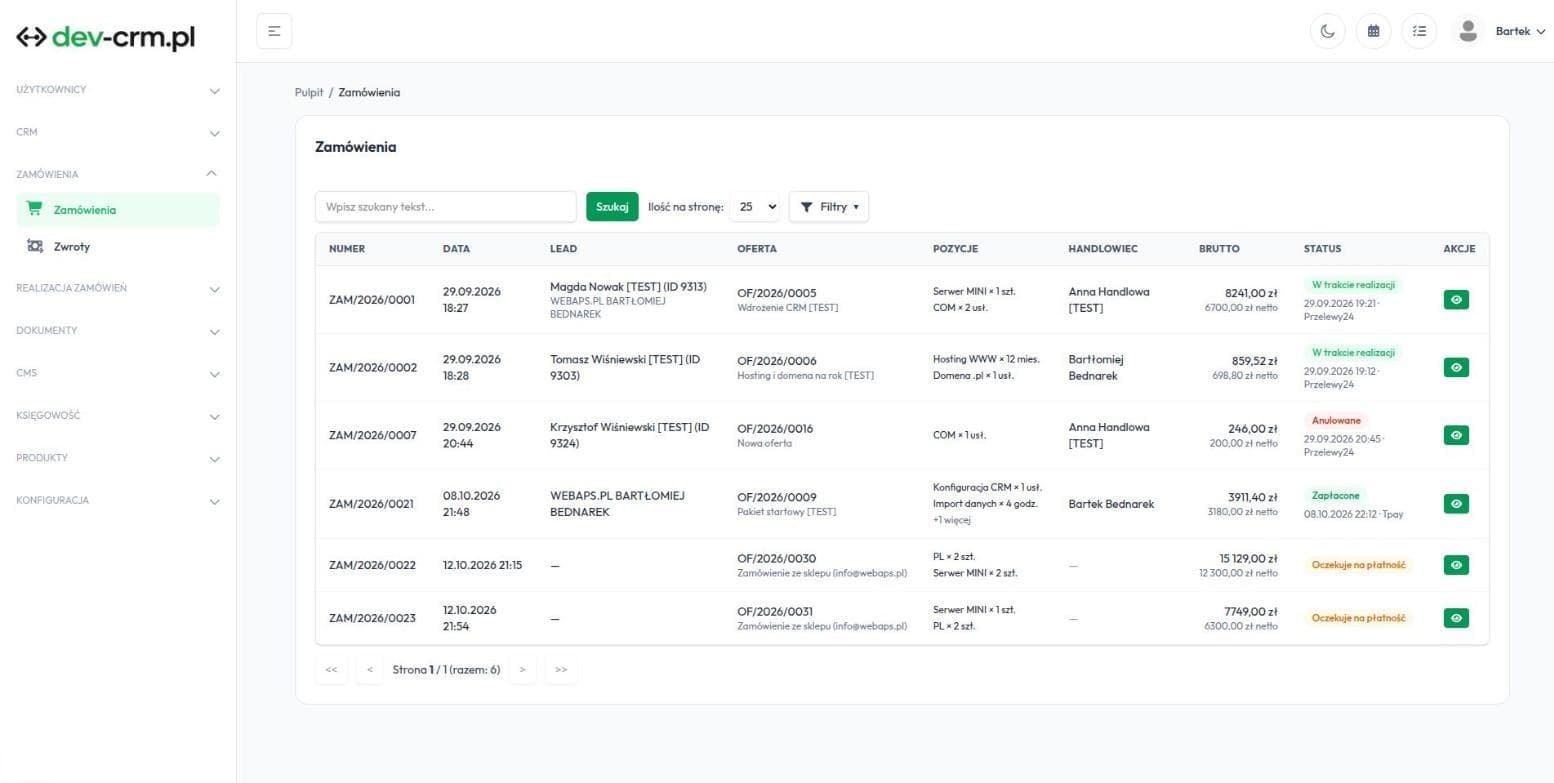
Task: Click the Anulowane status badge
Action: pos(1336,421)
